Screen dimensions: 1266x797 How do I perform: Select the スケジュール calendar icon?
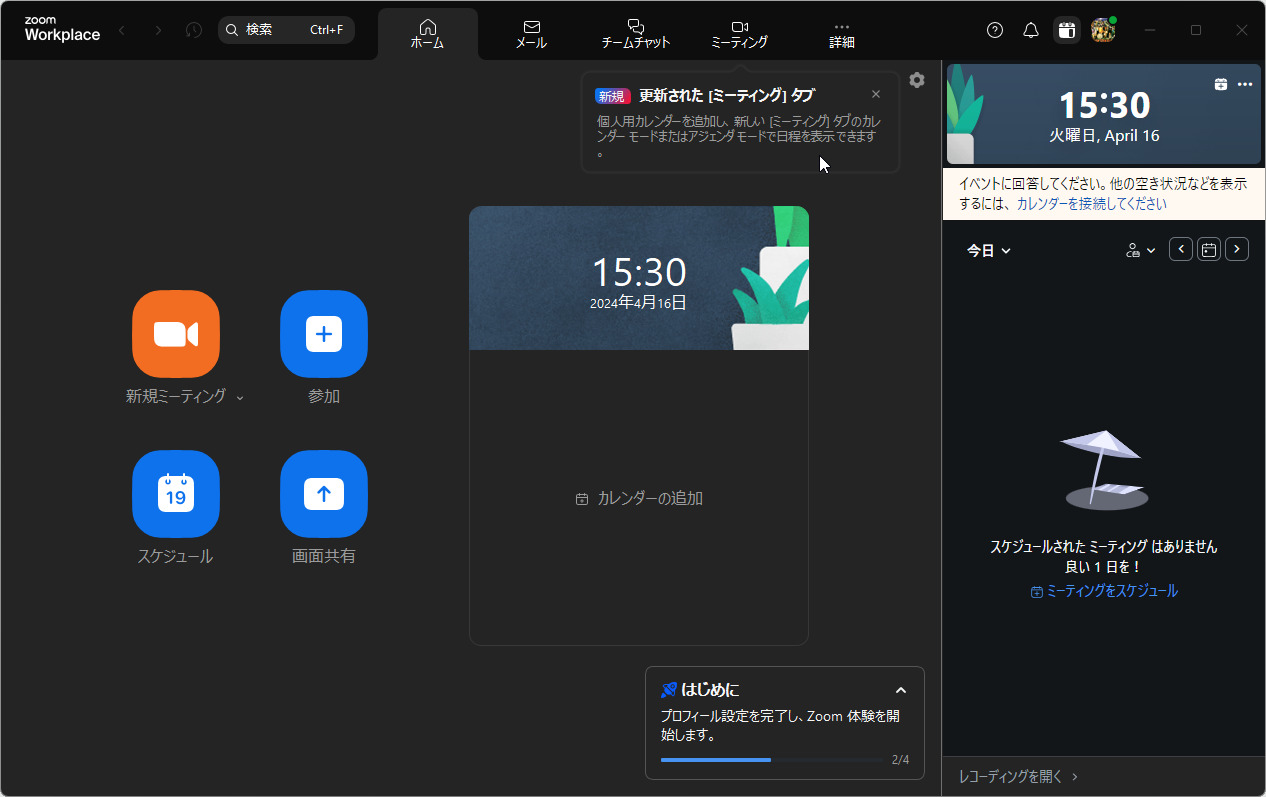(x=176, y=494)
